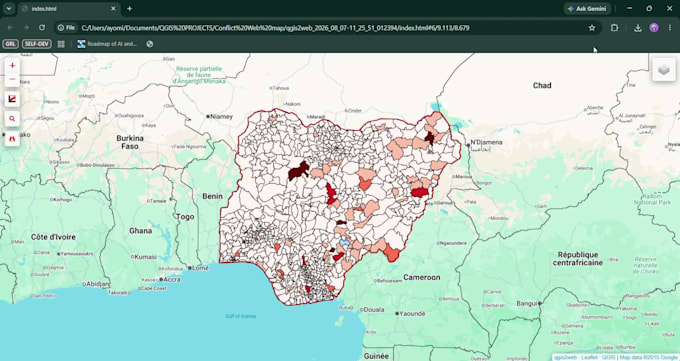Click the Togo country label
This screenshot has width=680, height=361.
pos(185,217)
